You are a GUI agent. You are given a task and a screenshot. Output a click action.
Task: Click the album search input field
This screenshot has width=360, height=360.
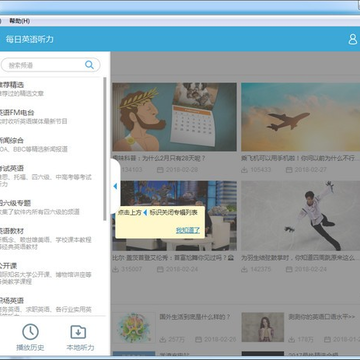50,65
